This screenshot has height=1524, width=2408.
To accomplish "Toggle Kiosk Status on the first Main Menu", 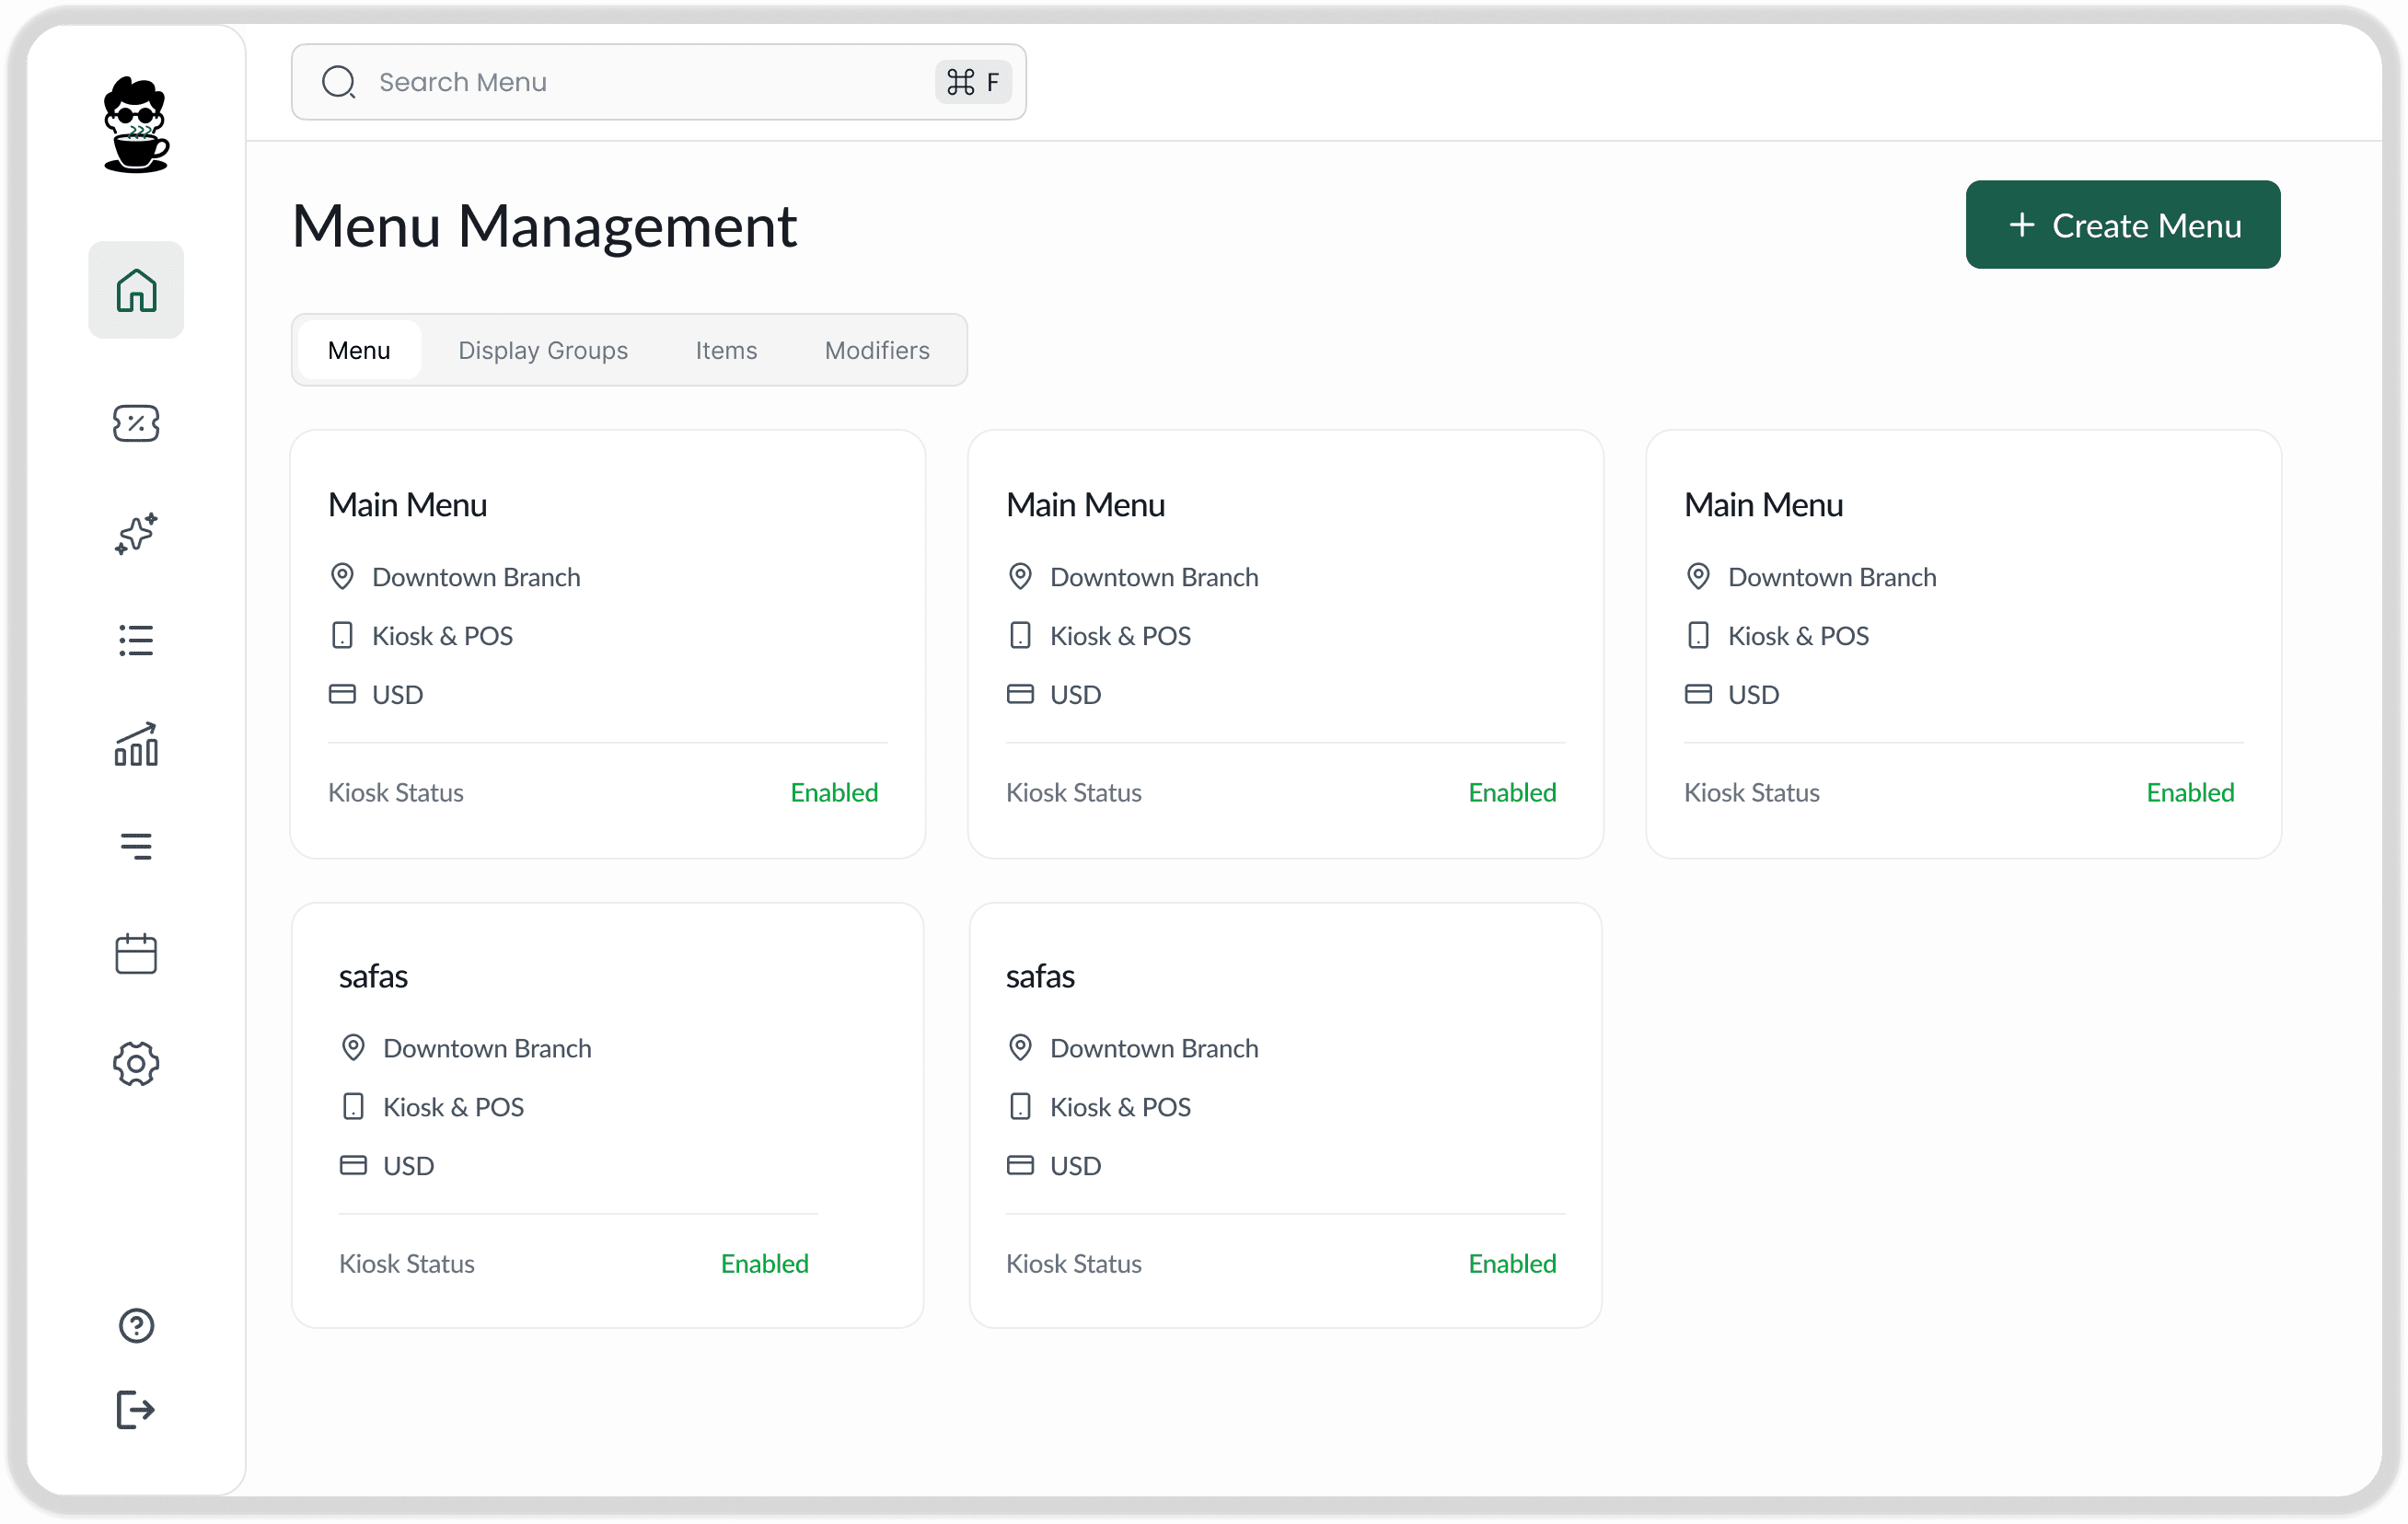I will coord(834,792).
